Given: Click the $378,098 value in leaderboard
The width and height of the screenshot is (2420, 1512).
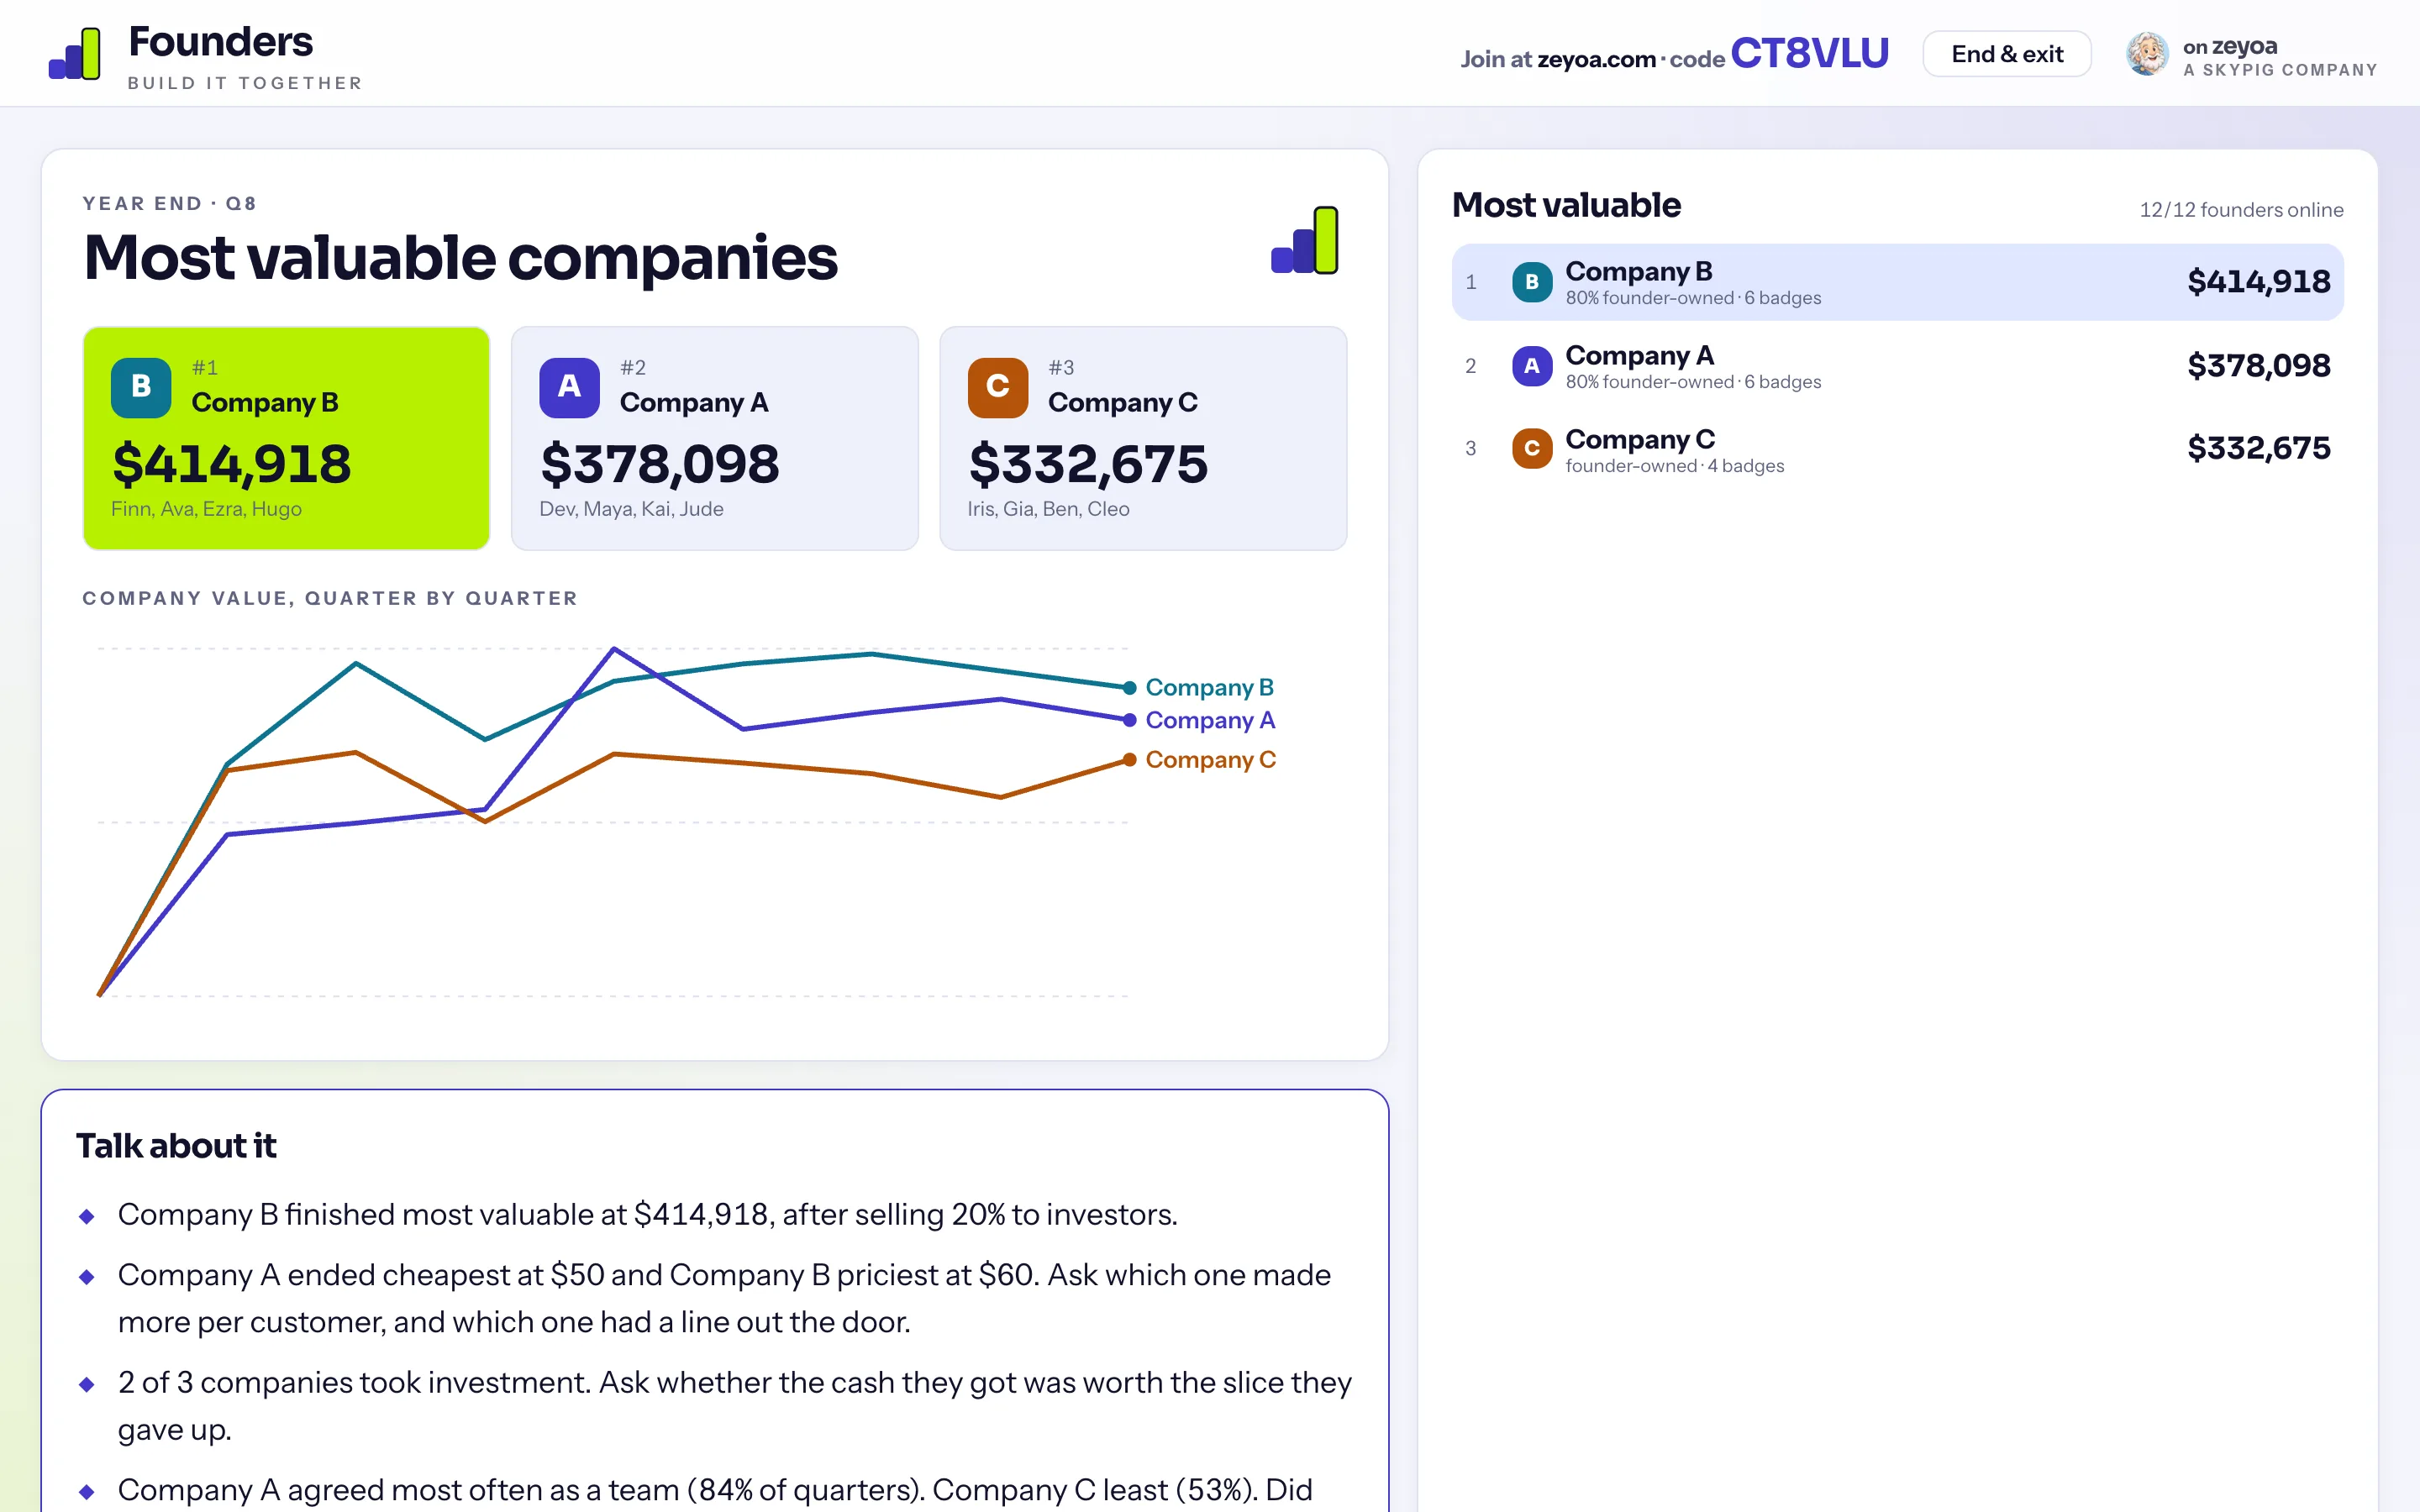Looking at the screenshot, I should tap(2258, 366).
